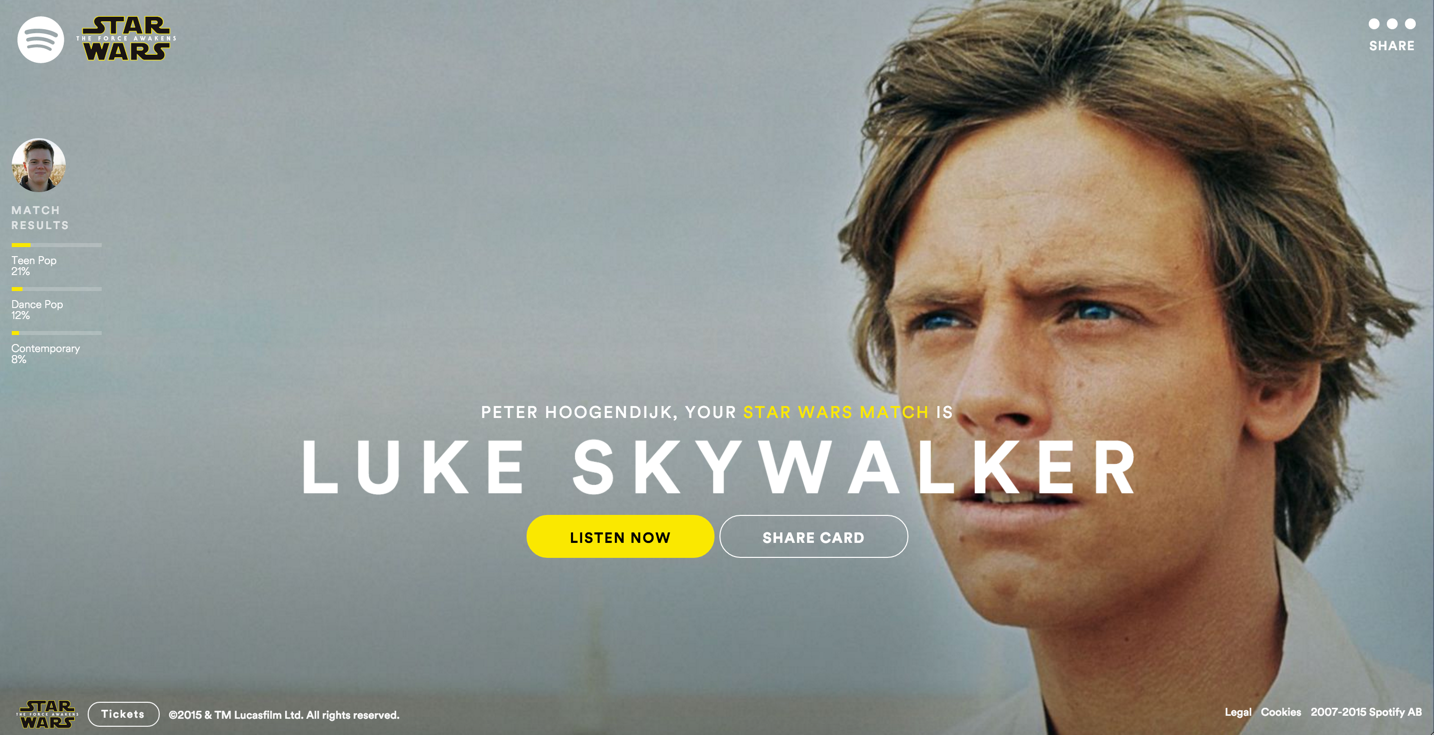The height and width of the screenshot is (735, 1434).
Task: Open the Legal link
Action: pos(1238,713)
